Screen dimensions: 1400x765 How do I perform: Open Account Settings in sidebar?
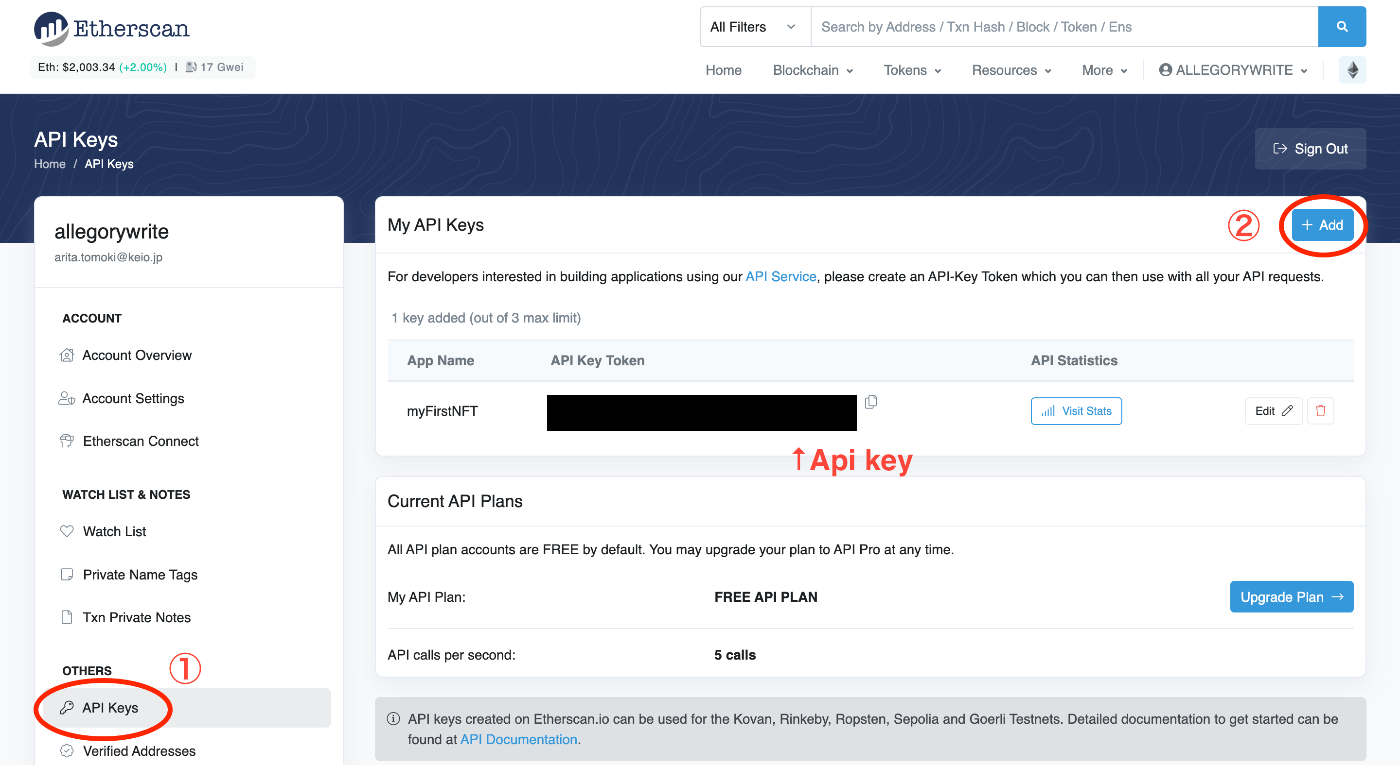point(133,398)
